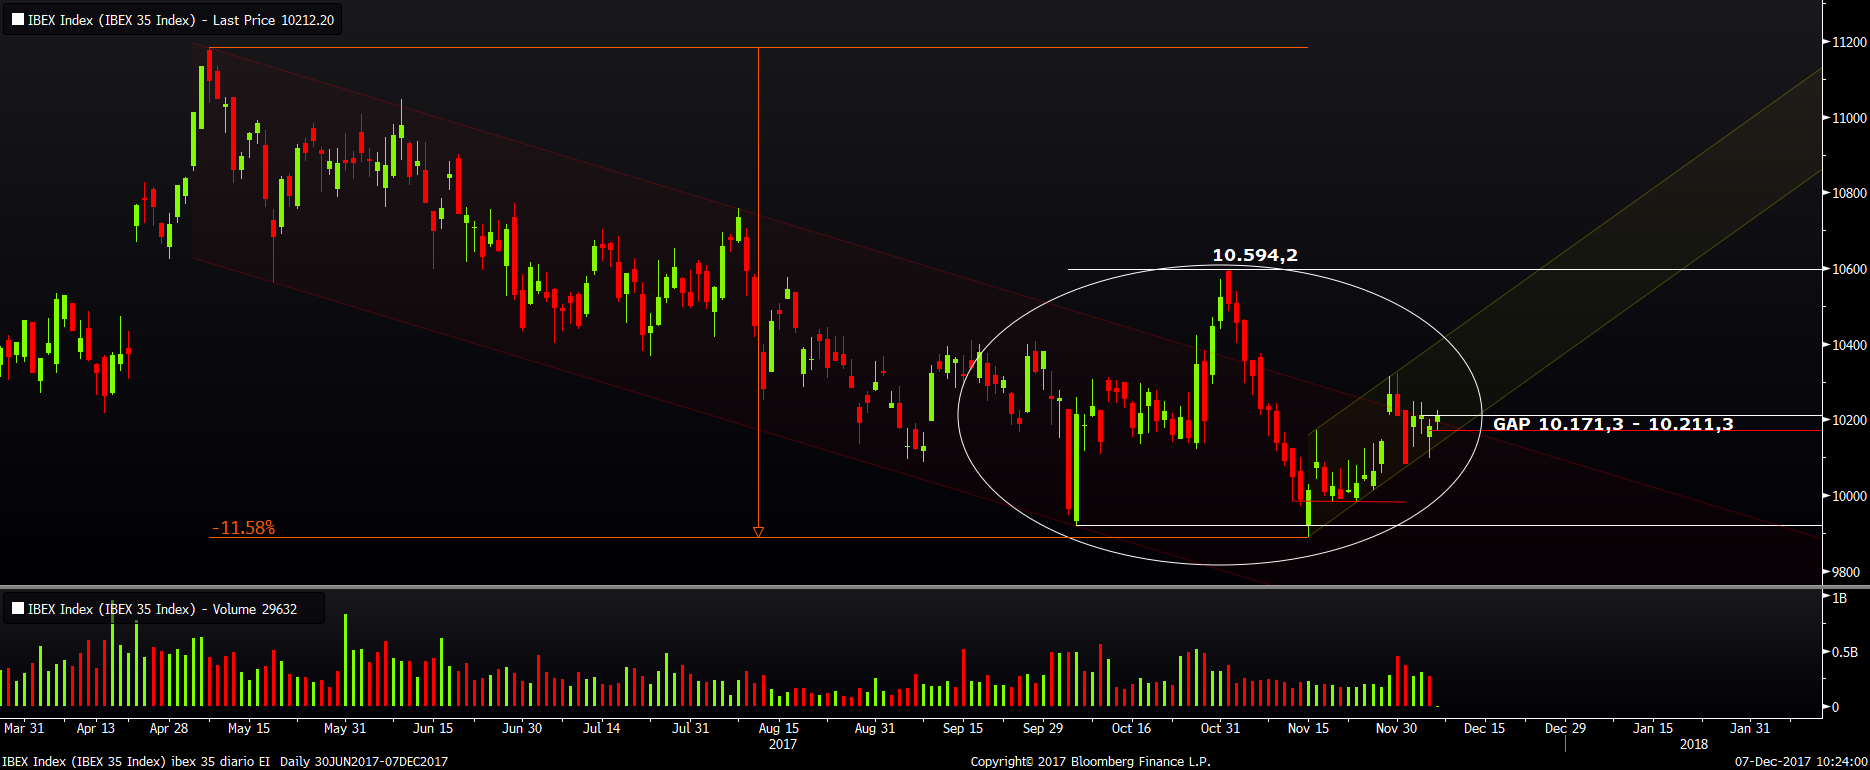Click the Dec 29 date label
The height and width of the screenshot is (770, 1870).
click(1565, 728)
